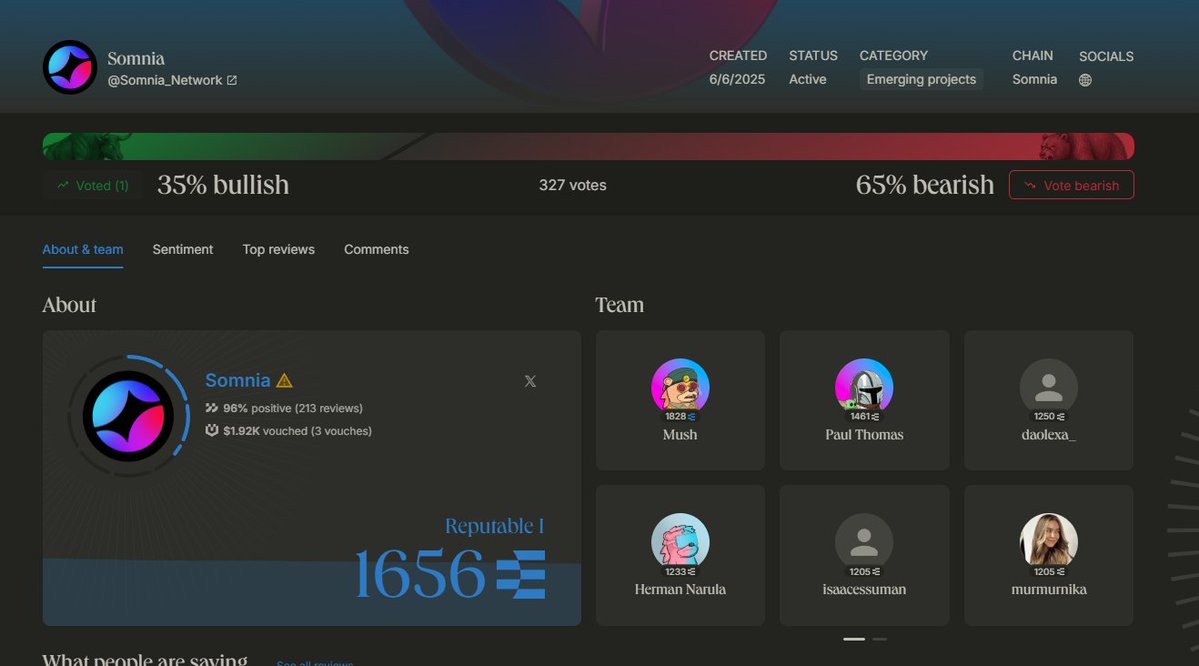The height and width of the screenshot is (666, 1199).
Task: Click the team member name Paul Thomas
Action: click(864, 435)
